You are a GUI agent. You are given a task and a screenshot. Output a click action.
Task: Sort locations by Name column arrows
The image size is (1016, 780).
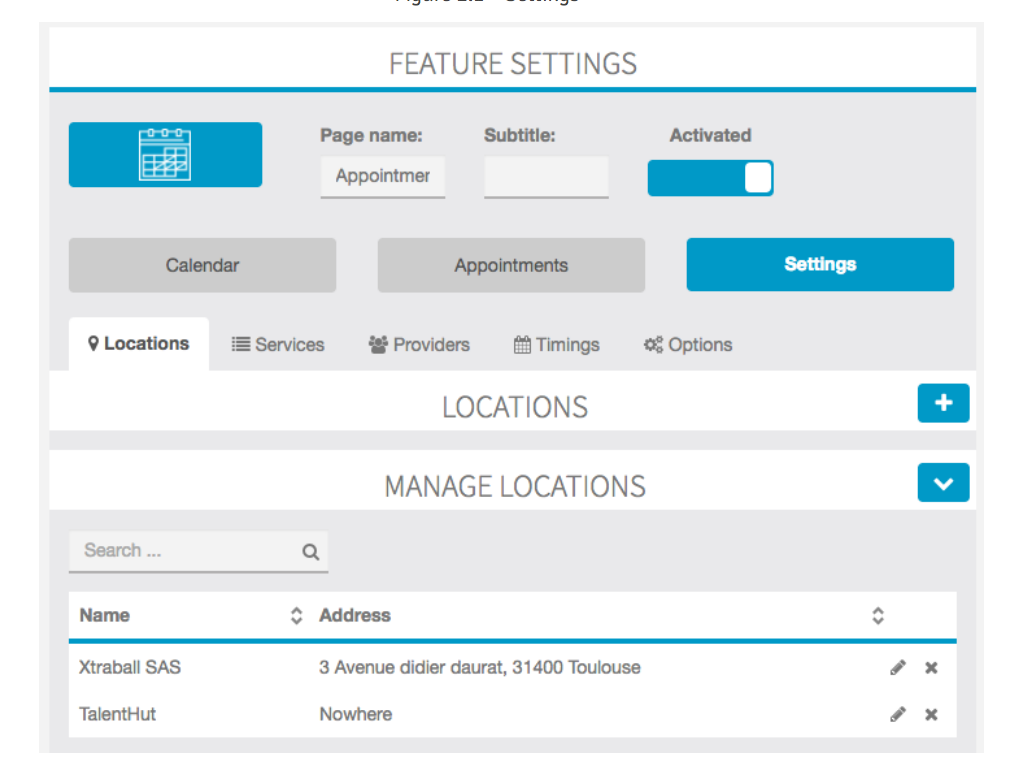[296, 616]
